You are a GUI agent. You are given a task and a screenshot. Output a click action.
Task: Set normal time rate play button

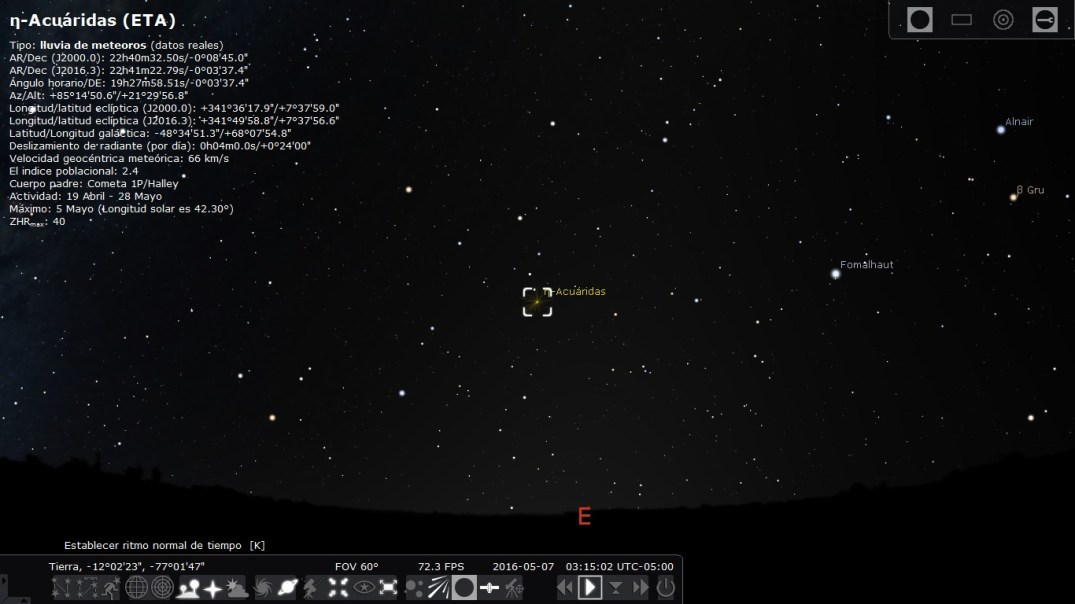click(590, 588)
